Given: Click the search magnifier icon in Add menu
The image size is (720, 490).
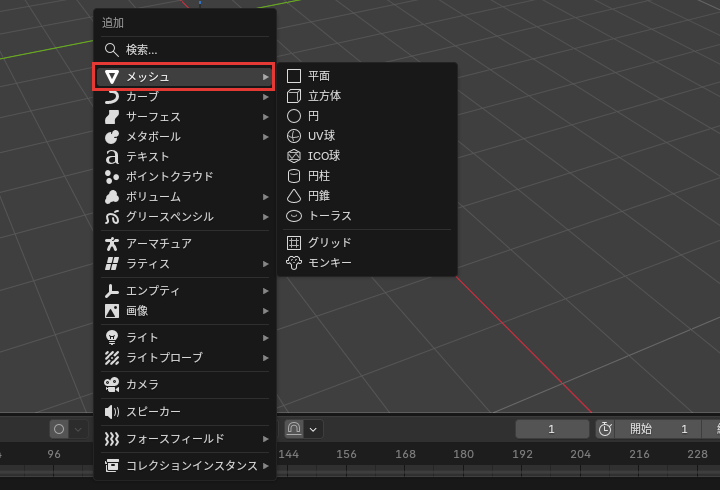Looking at the screenshot, I should click(x=112, y=50).
